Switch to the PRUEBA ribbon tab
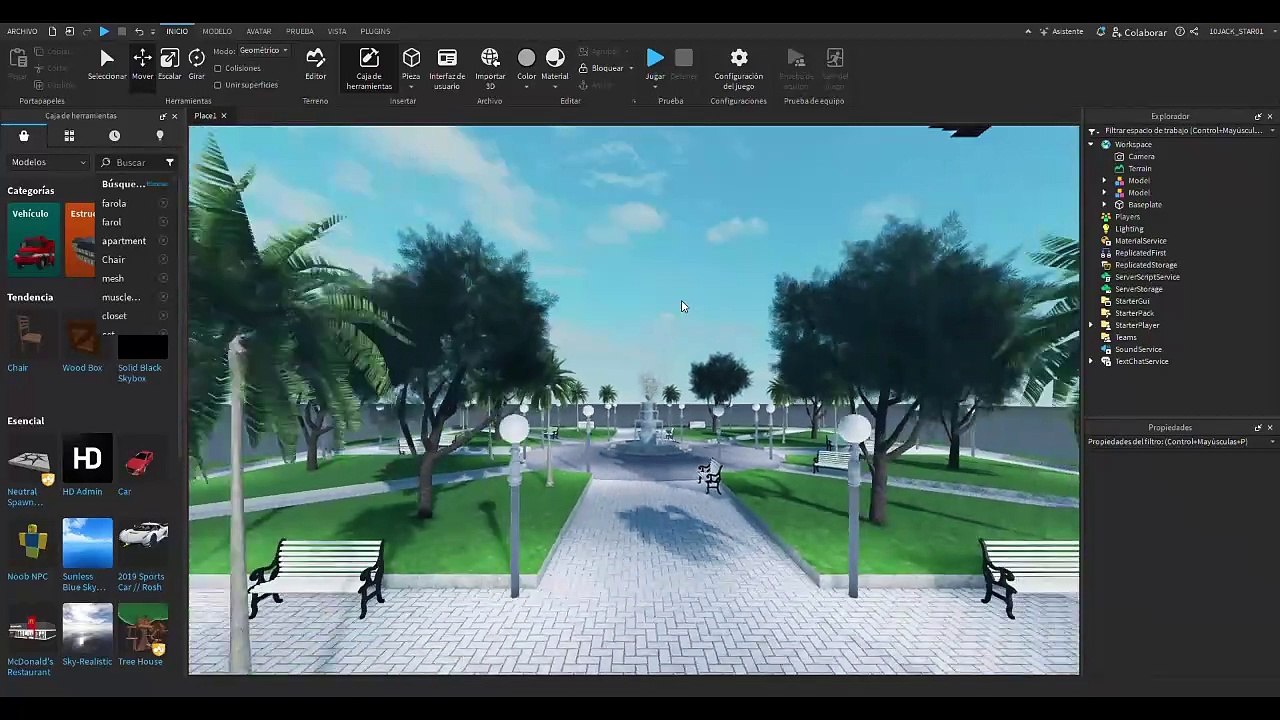 point(299,31)
